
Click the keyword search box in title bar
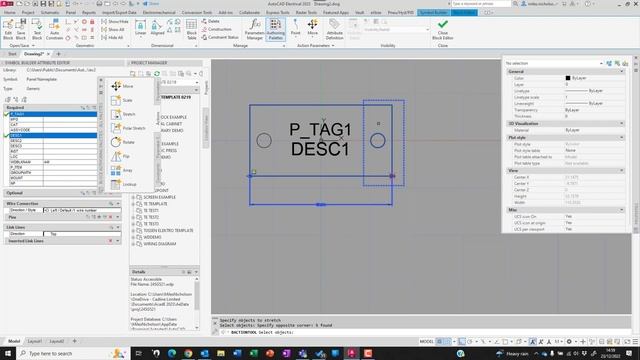click(x=481, y=4)
